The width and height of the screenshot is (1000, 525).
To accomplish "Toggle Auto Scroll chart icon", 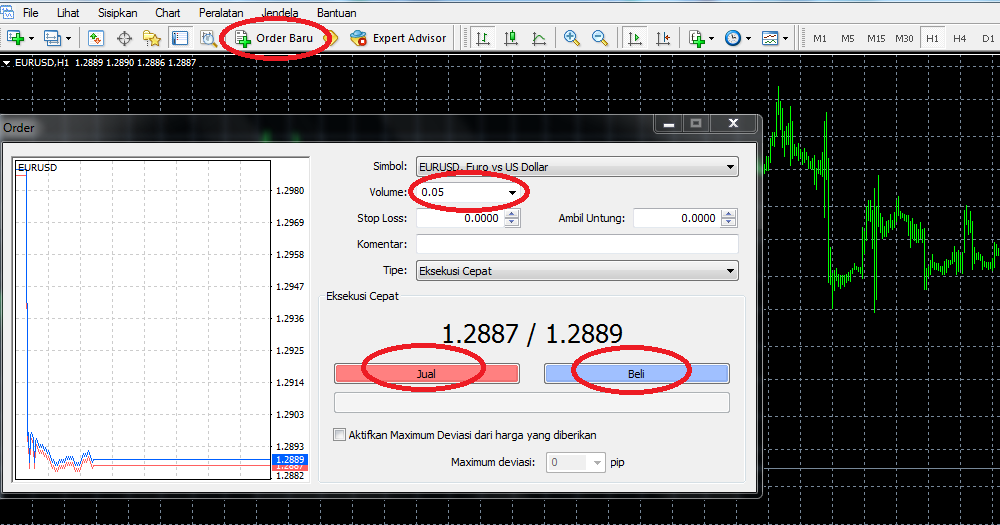I will point(635,38).
